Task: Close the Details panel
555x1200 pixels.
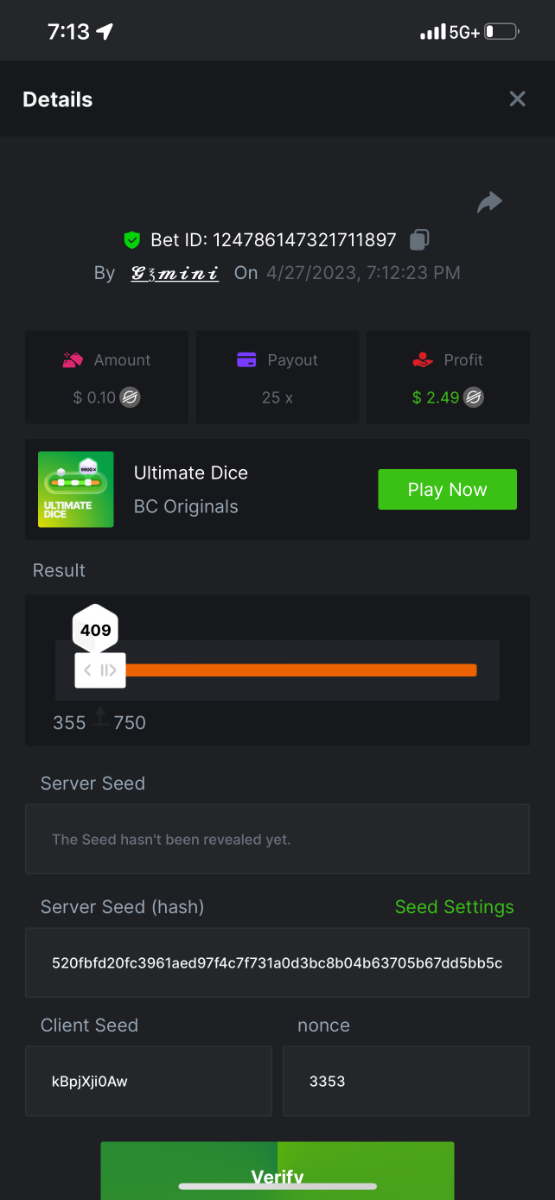Action: [x=517, y=99]
